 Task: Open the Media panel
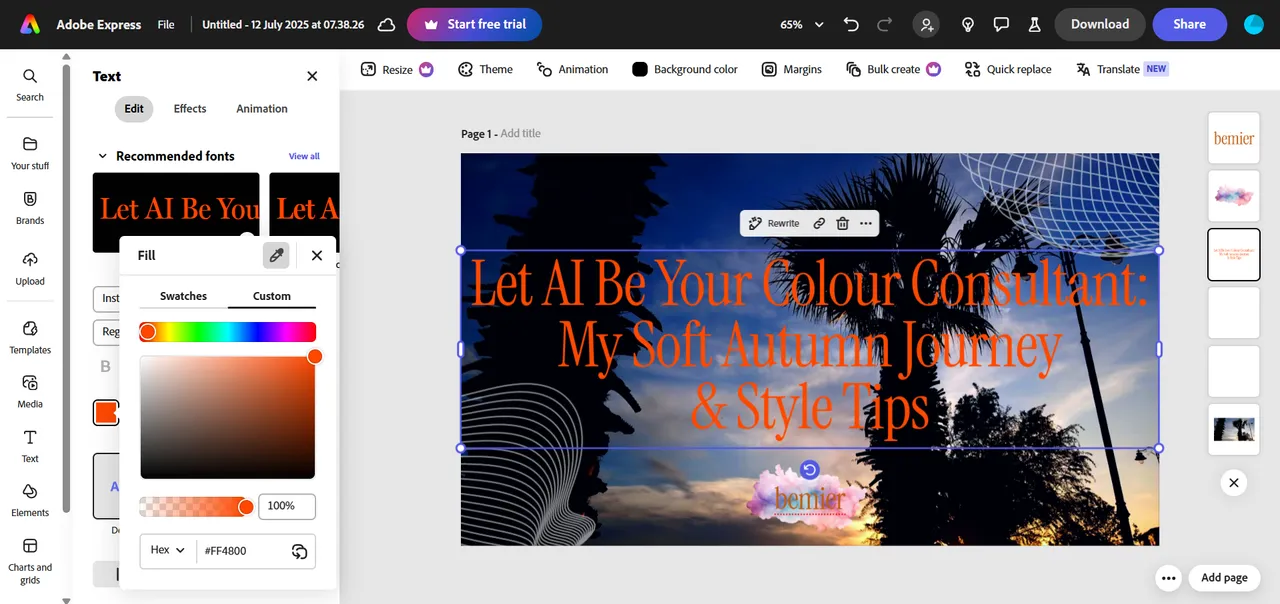pyautogui.click(x=30, y=391)
